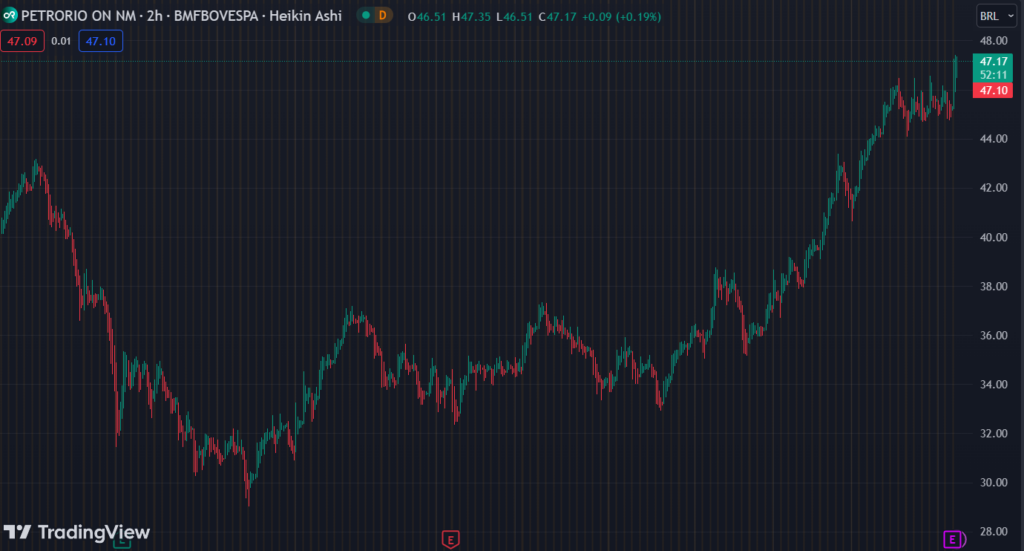This screenshot has width=1024, height=551.
Task: Click the 44.00 price axis label
Action: [x=993, y=138]
